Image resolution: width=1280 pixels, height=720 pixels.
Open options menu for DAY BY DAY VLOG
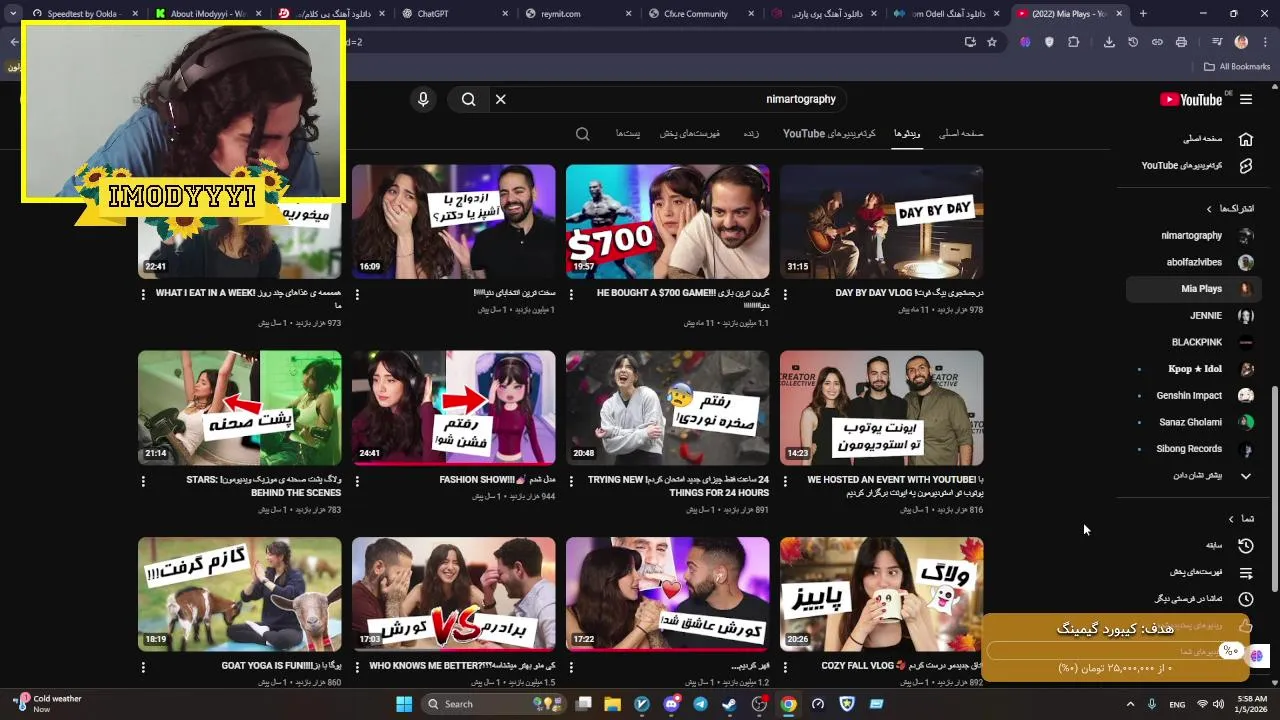pyautogui.click(x=785, y=294)
